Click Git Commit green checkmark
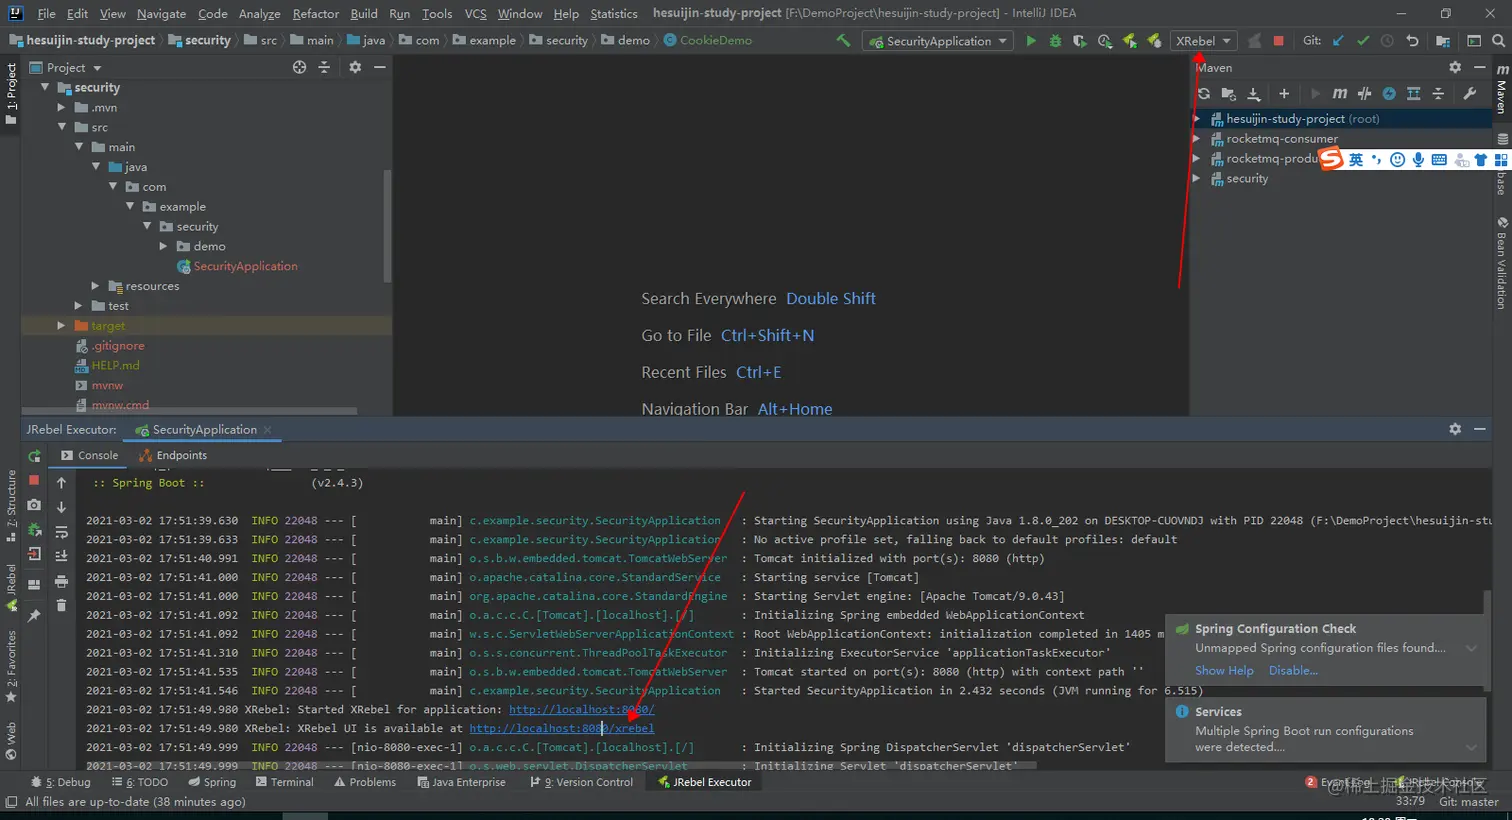 (1362, 41)
